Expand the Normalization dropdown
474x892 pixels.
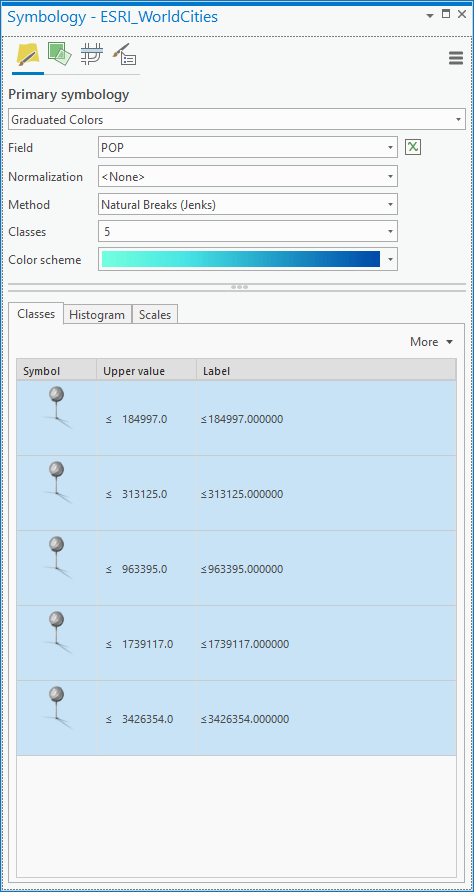click(248, 176)
